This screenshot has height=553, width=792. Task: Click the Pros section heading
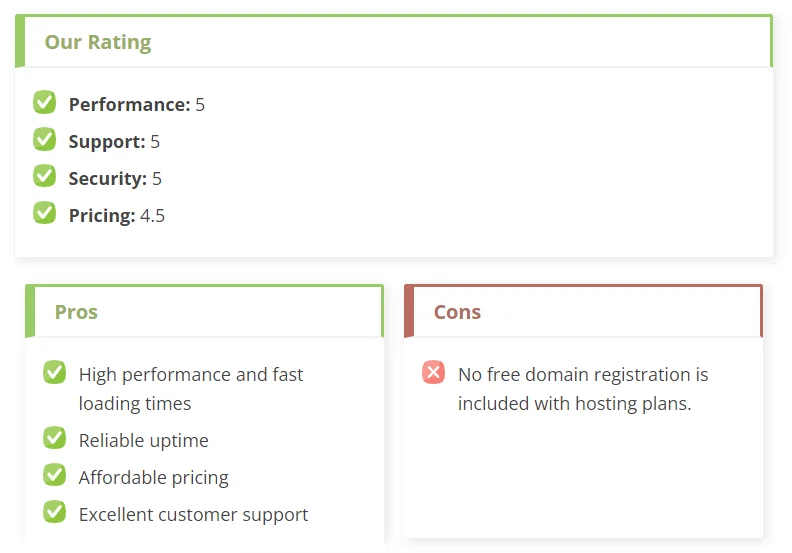(76, 312)
